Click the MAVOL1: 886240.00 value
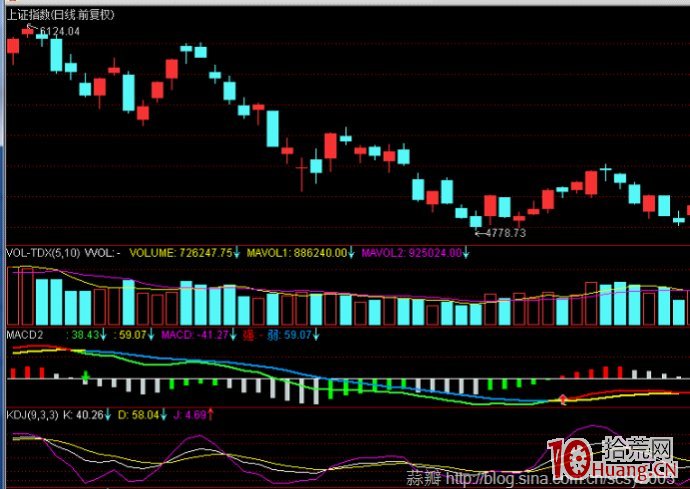The image size is (690, 489). click(x=297, y=253)
